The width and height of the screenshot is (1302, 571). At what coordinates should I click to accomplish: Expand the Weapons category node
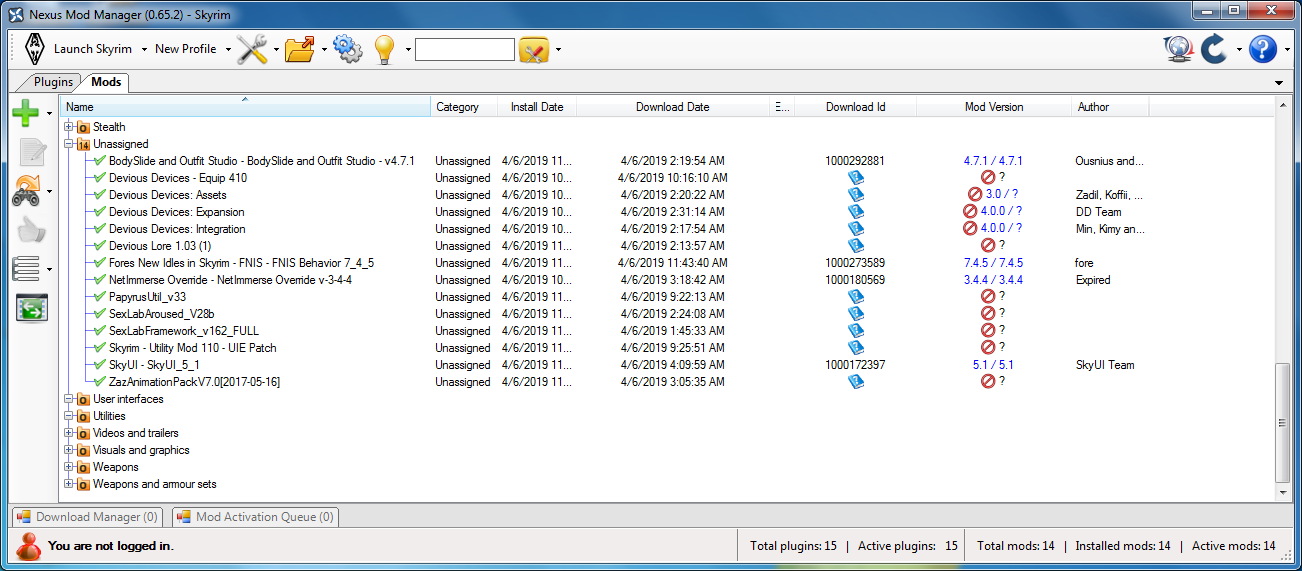(x=69, y=467)
